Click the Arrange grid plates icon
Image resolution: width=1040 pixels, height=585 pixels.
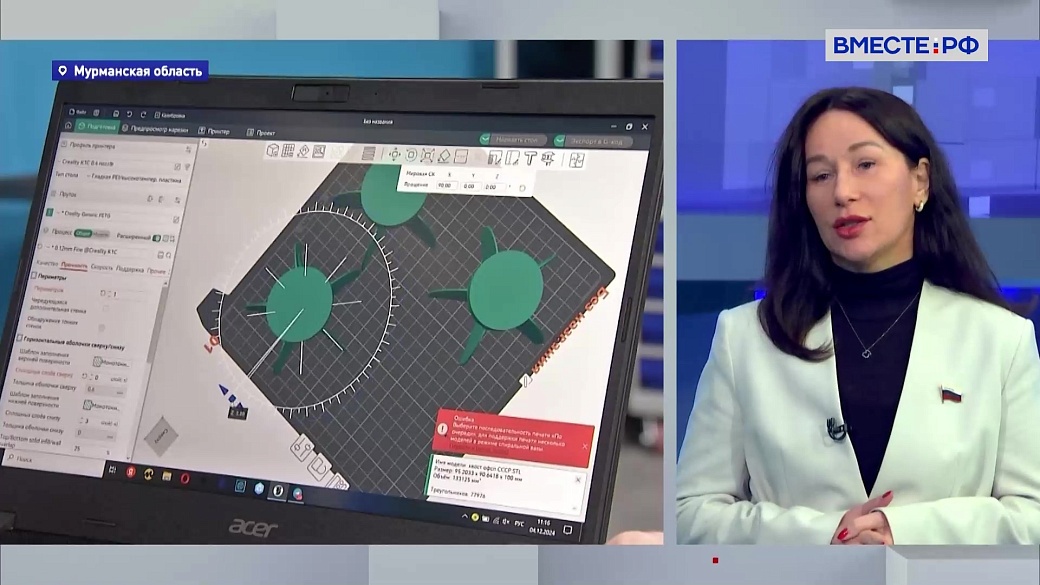pyautogui.click(x=288, y=151)
